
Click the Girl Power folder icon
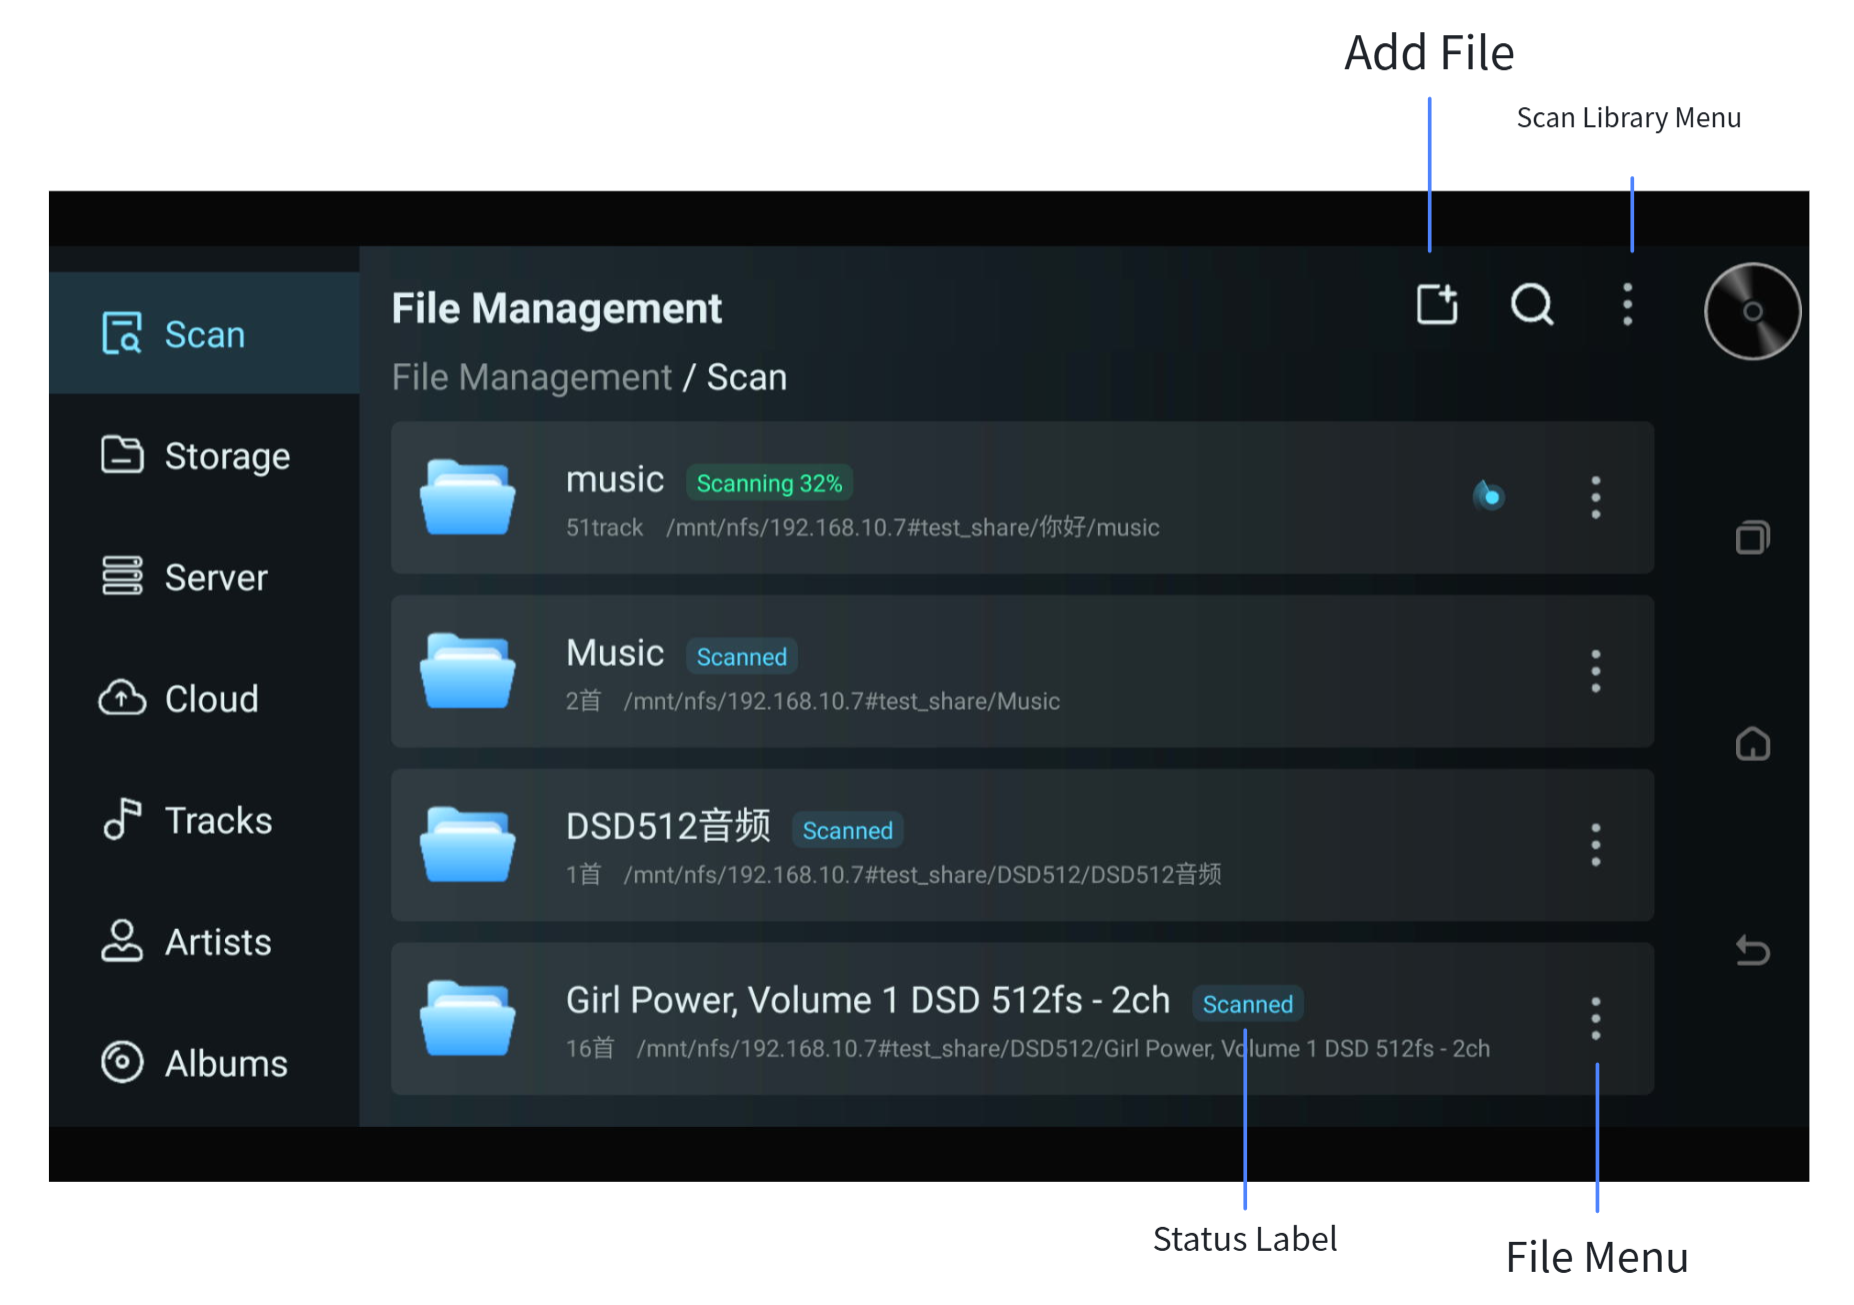pyautogui.click(x=468, y=1019)
